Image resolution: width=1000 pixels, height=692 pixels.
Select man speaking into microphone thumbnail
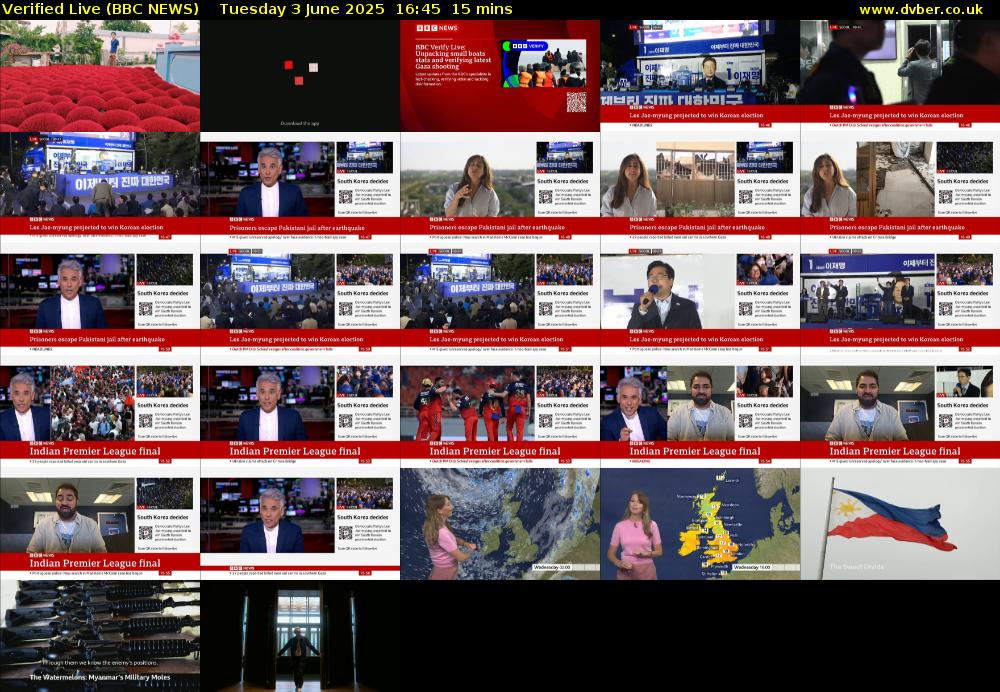coord(700,300)
